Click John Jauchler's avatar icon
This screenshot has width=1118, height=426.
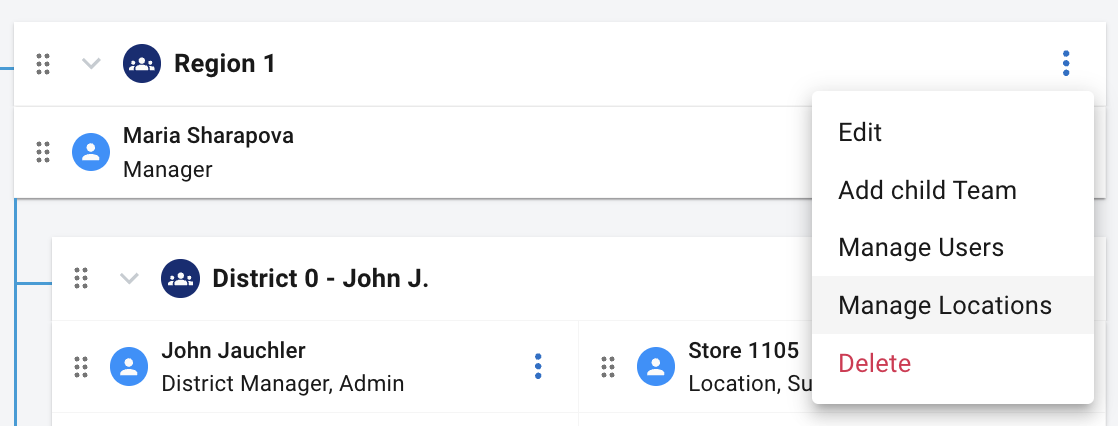[x=129, y=367]
